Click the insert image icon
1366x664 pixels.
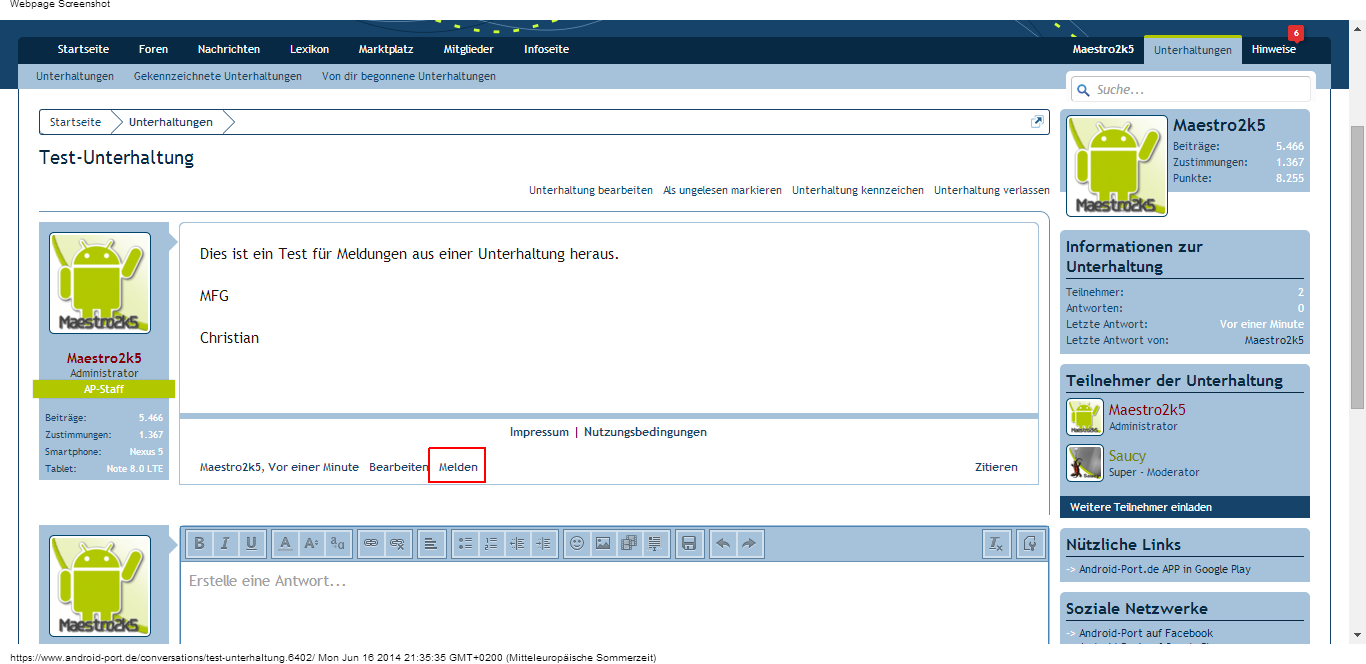tap(603, 543)
